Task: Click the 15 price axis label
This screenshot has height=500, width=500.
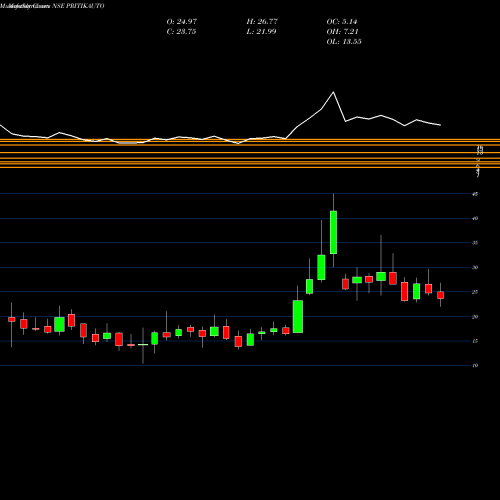Action: [475, 341]
